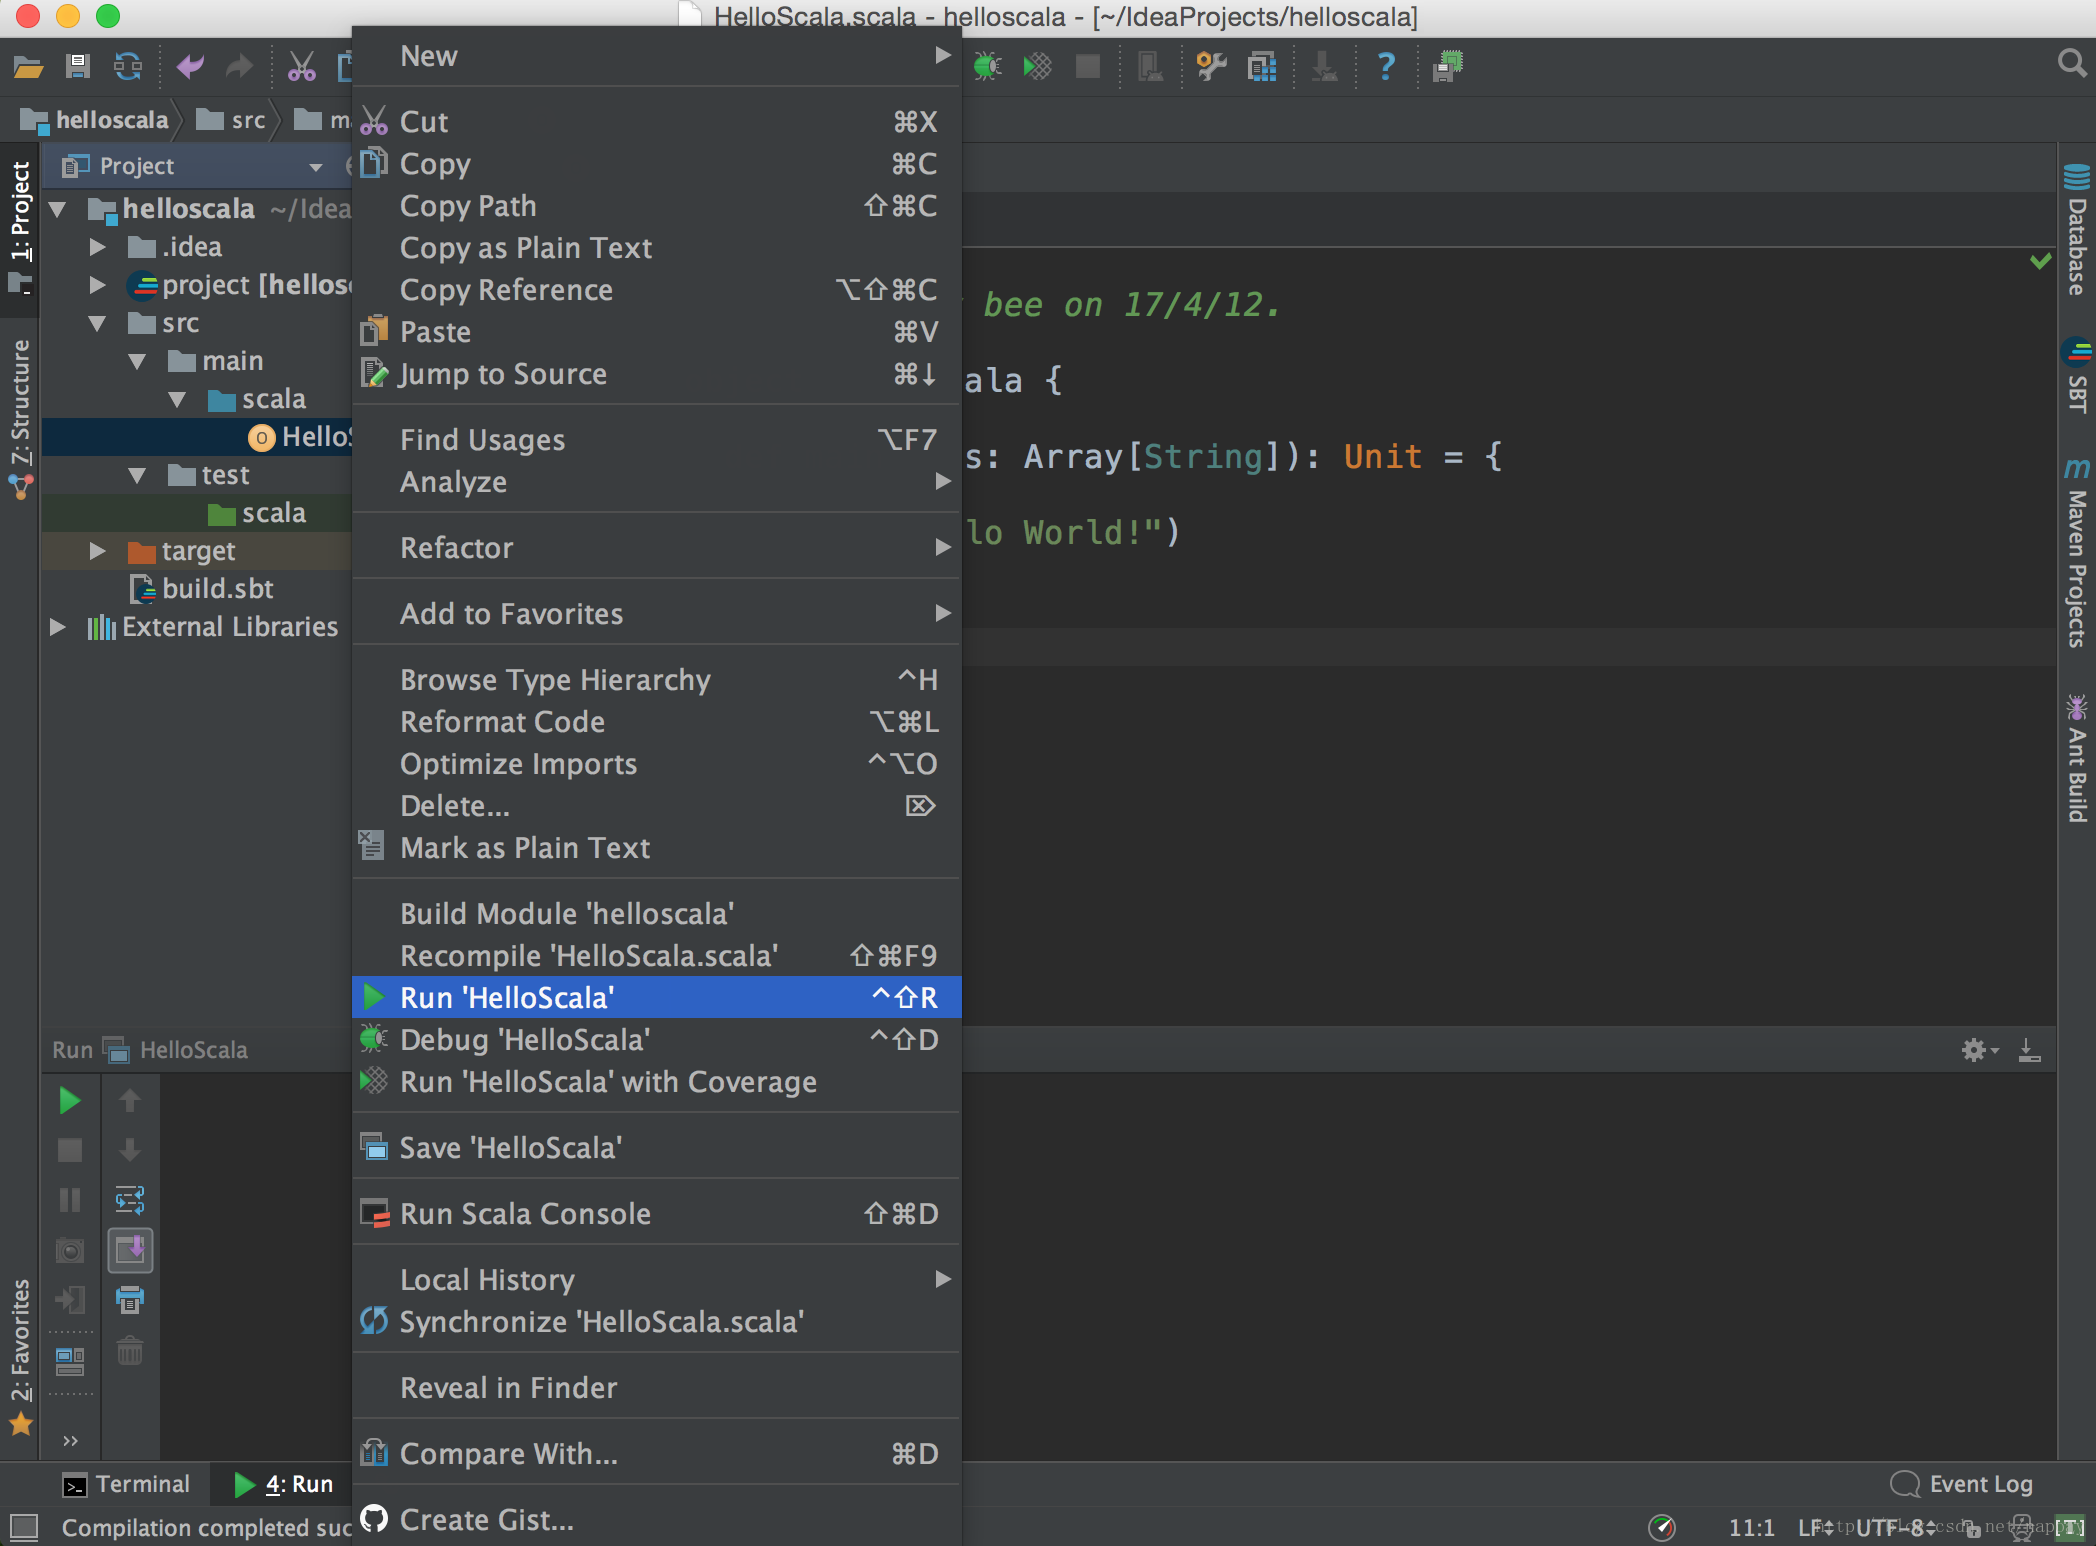This screenshot has height=1546, width=2096.
Task: Toggle soft-wrap icon in Run panel
Action: tap(130, 1200)
